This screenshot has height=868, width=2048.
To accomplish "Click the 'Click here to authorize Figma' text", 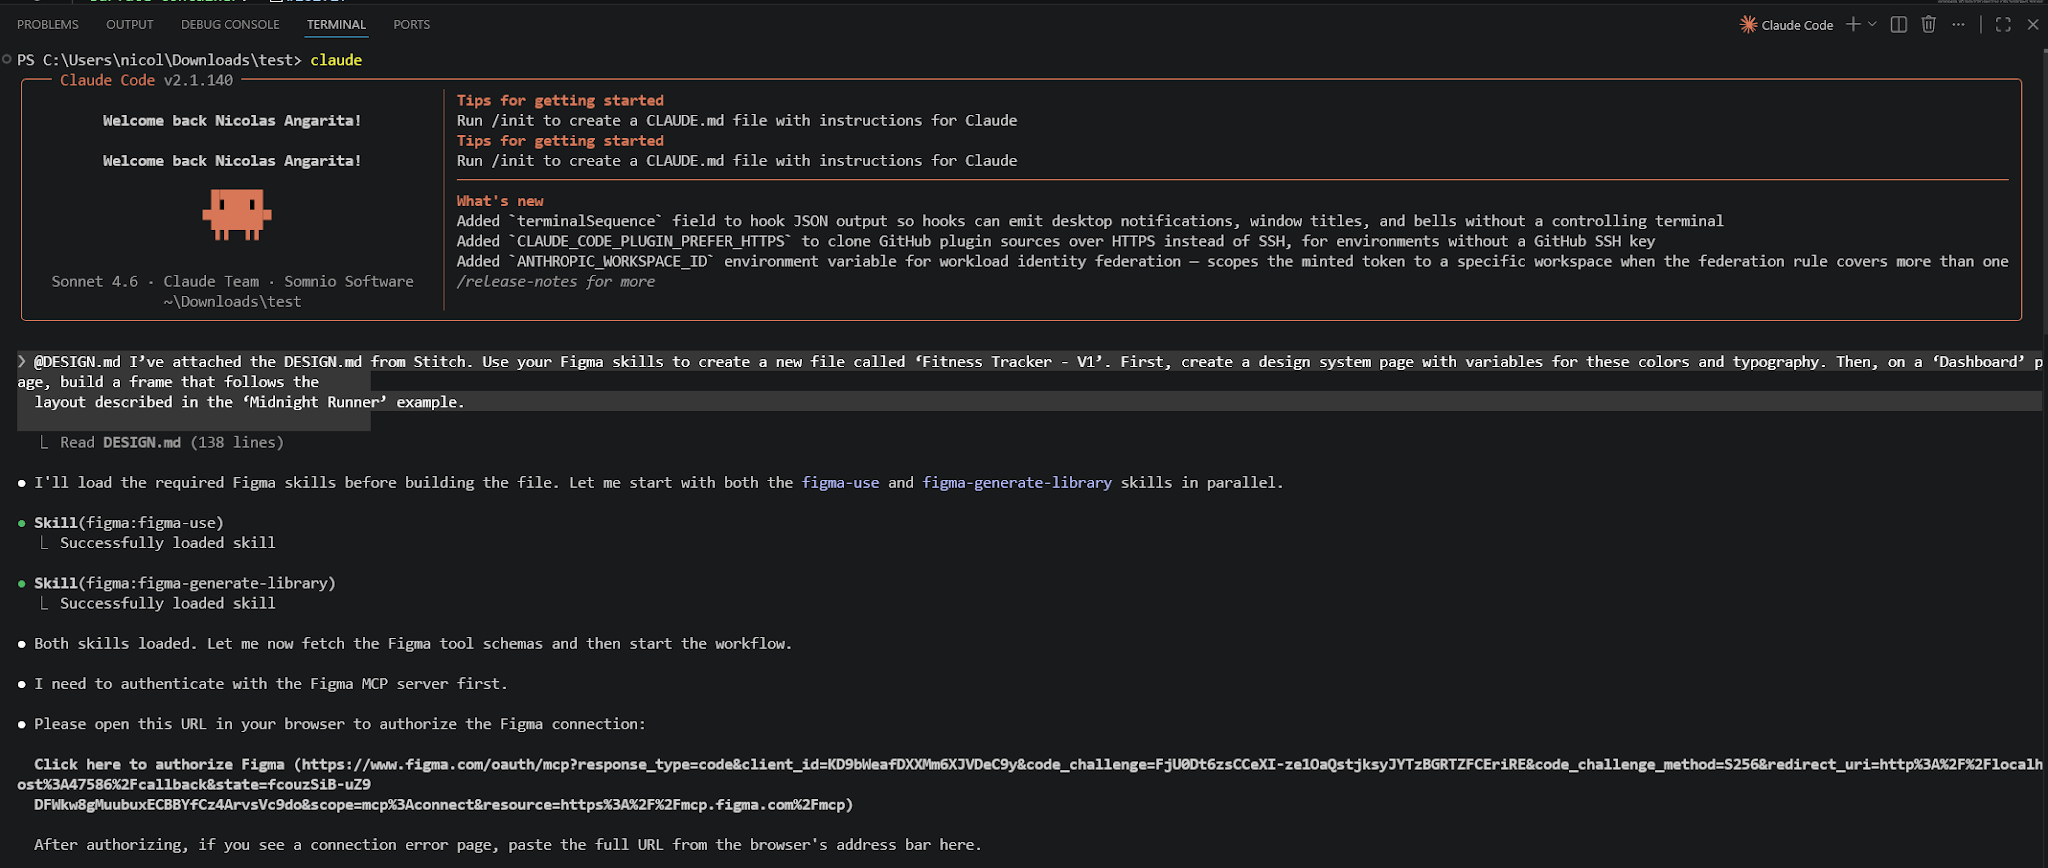I will coord(159,764).
